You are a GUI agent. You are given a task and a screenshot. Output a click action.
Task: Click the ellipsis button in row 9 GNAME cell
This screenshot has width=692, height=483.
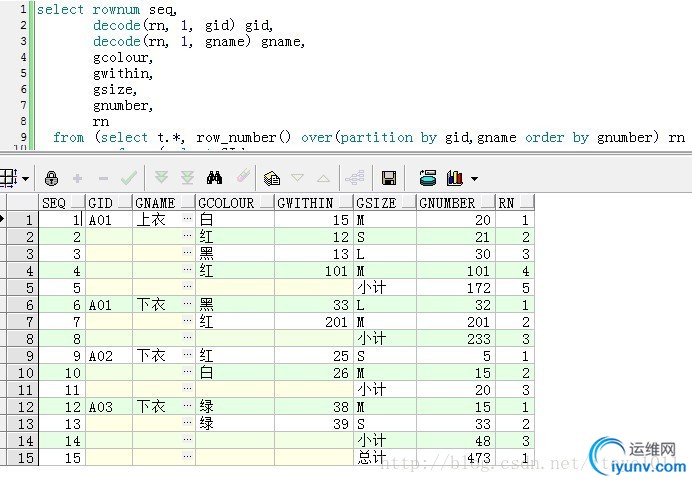click(188, 355)
